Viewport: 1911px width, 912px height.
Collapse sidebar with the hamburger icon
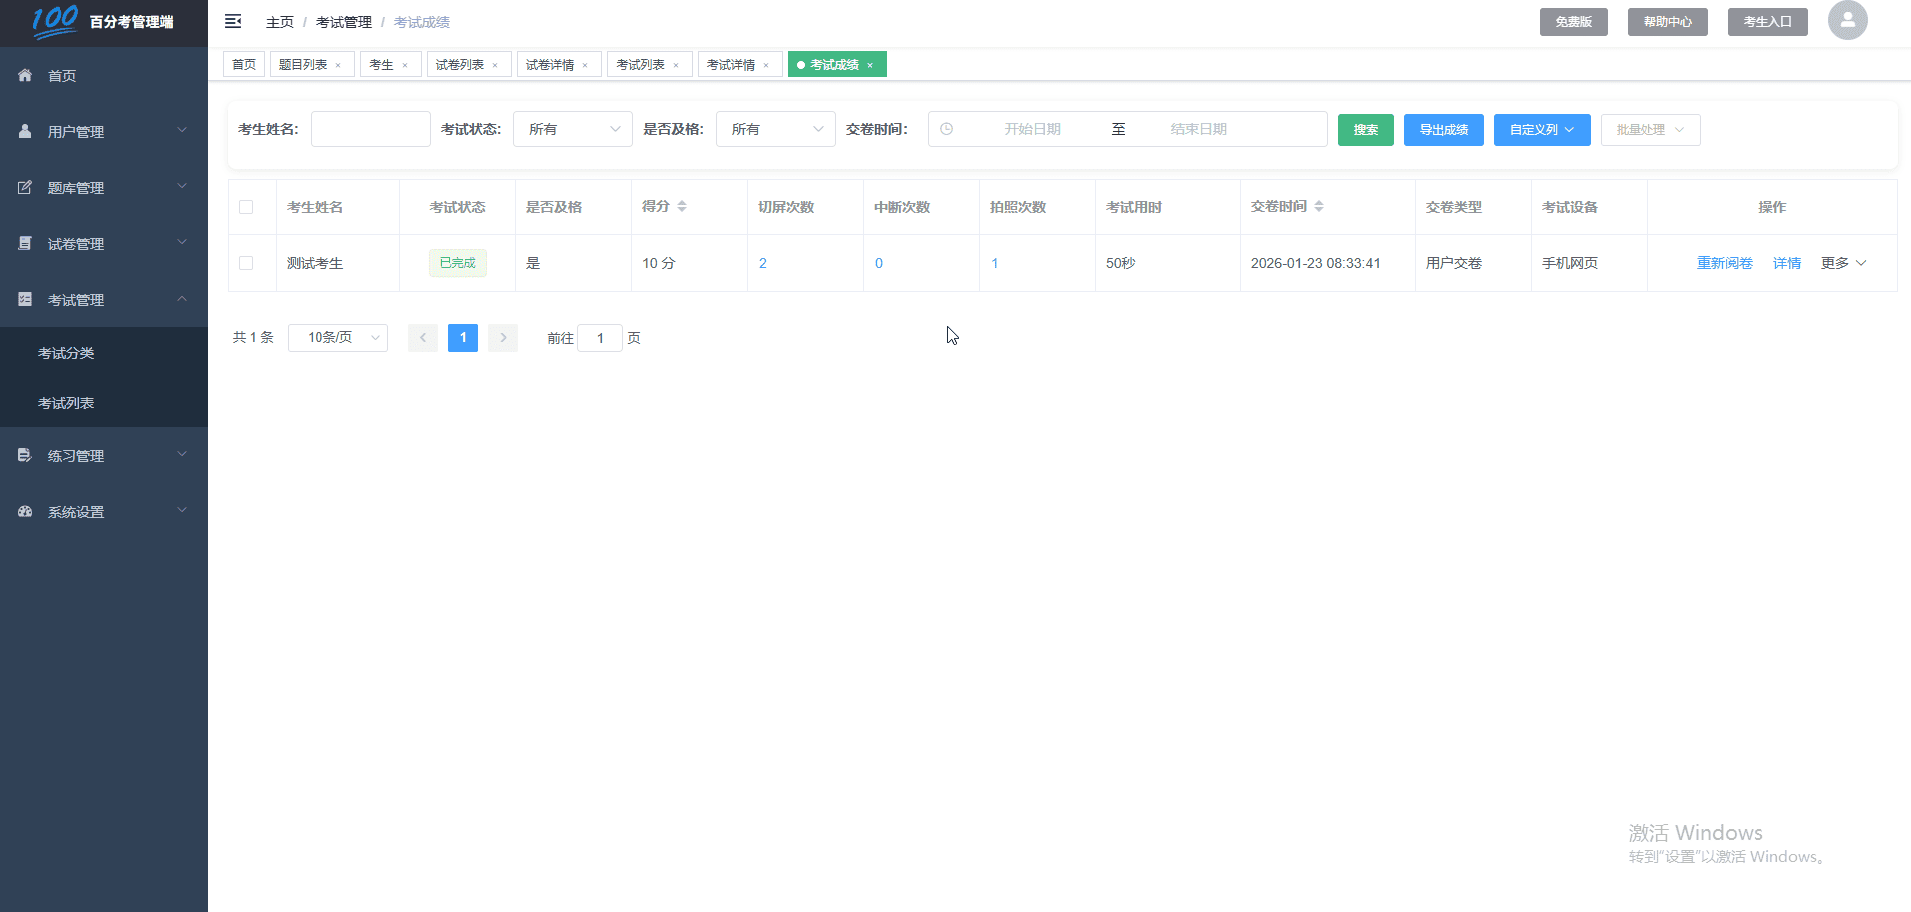(233, 21)
